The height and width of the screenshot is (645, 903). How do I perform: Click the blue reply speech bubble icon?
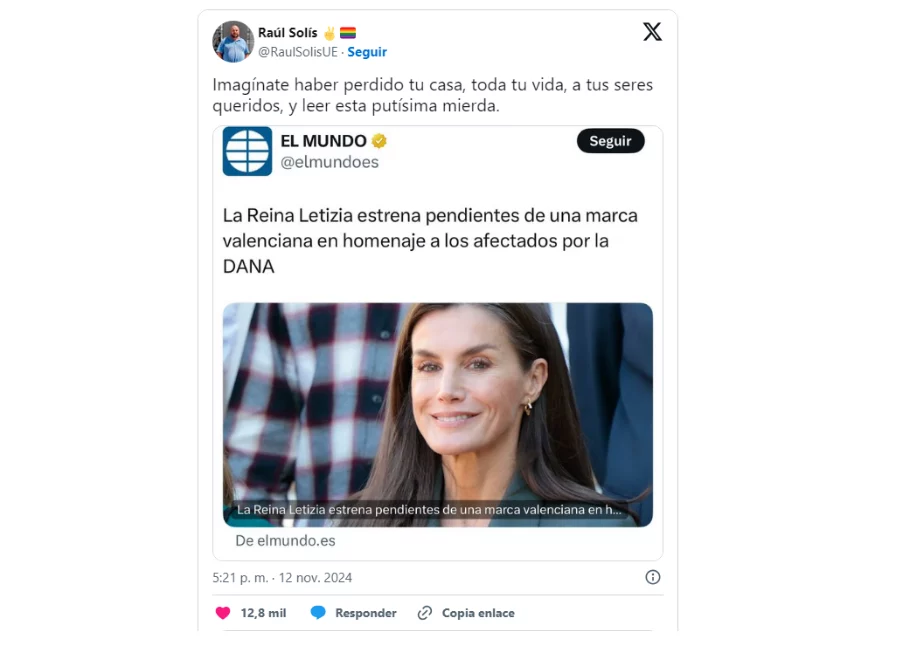(318, 613)
